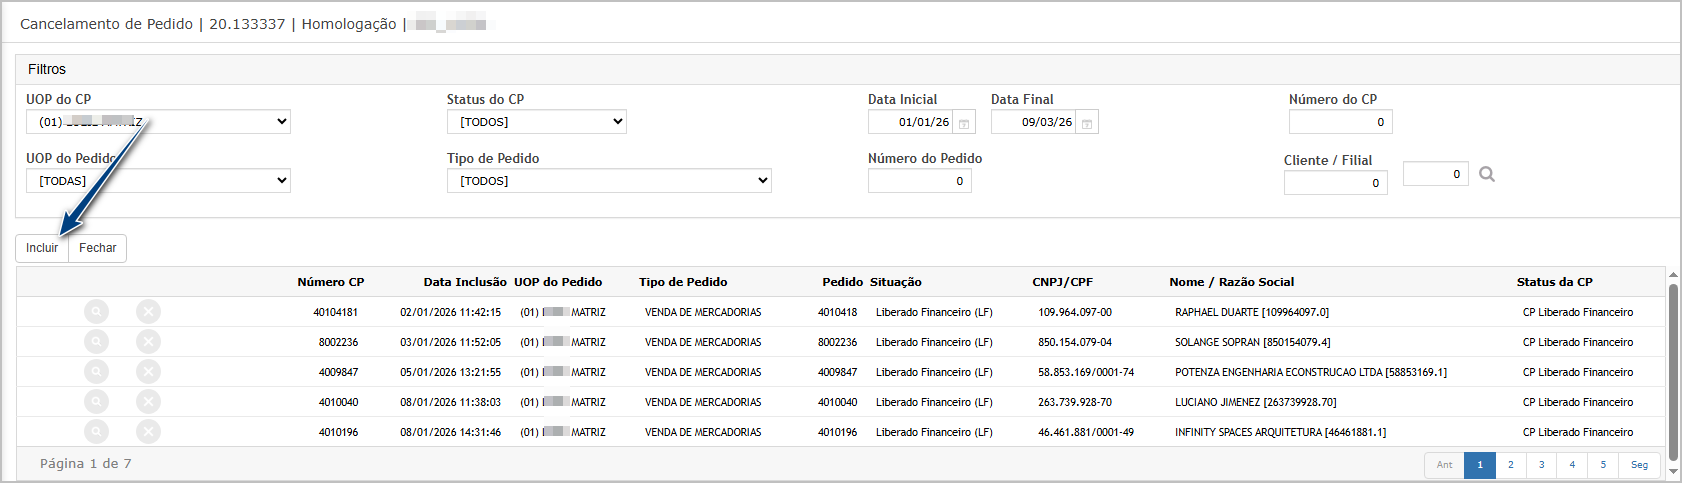Open the magnifier icon in row 4009847
Viewport: 1682px width, 483px height.
coord(96,372)
